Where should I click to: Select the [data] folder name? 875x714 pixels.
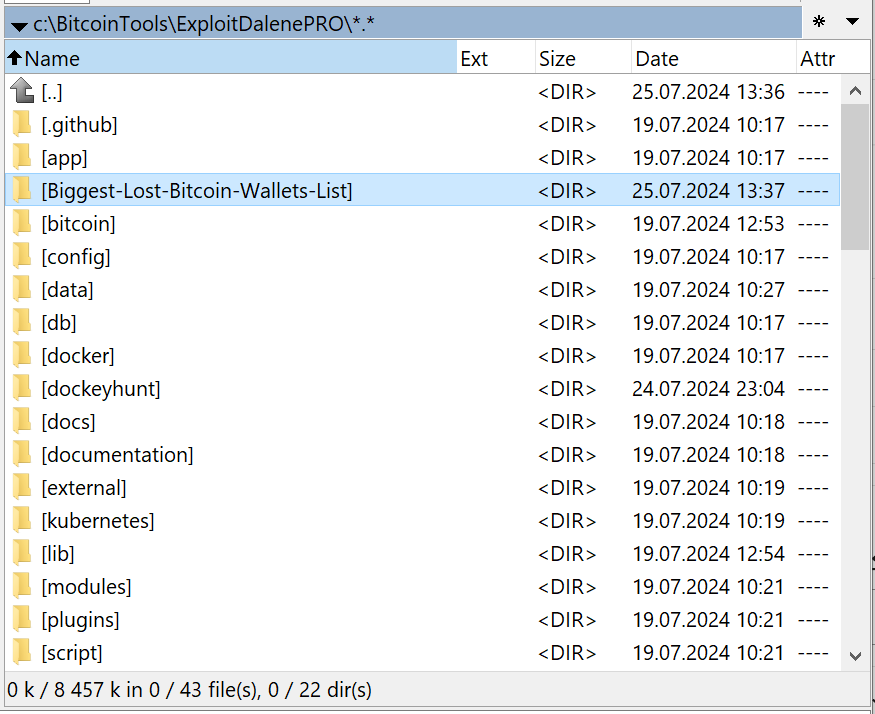pyautogui.click(x=68, y=290)
